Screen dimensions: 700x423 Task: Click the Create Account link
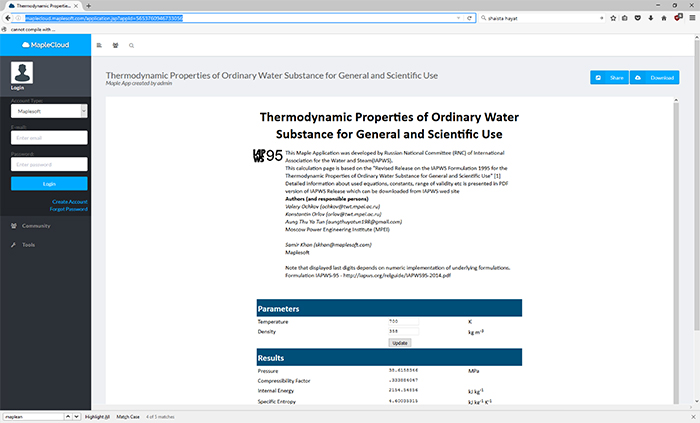(69, 201)
